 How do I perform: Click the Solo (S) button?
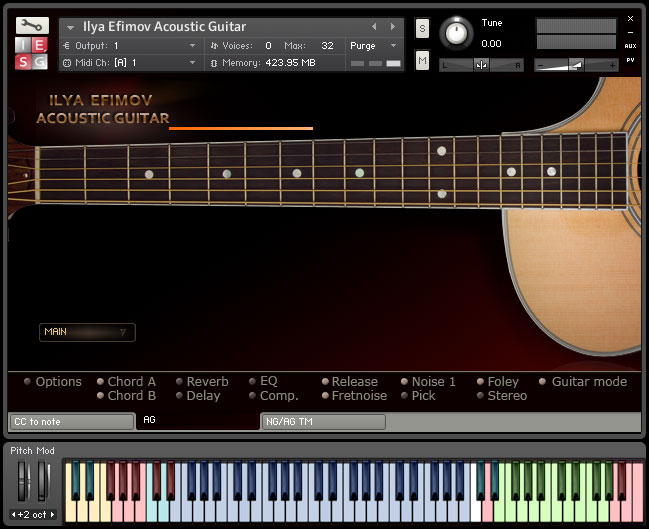(x=422, y=28)
